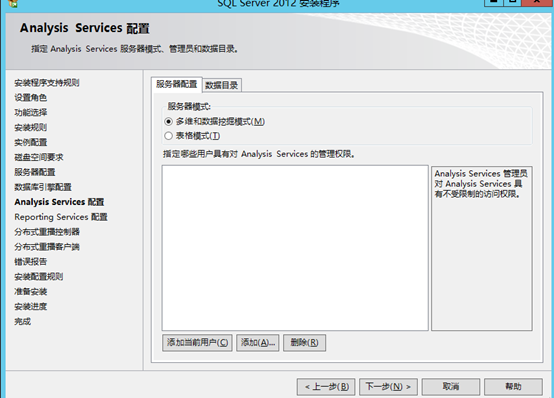Select 安装程序支持规则 step in sidebar
Image resolution: width=554 pixels, height=398 pixels.
[47, 83]
